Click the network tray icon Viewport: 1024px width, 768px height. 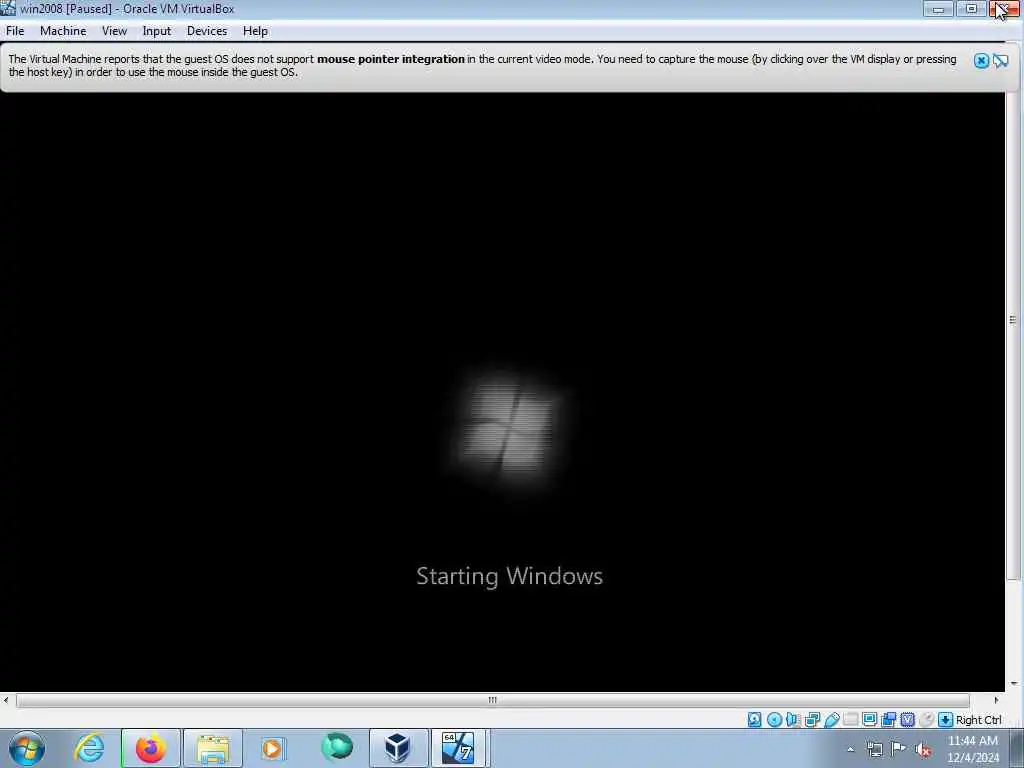874,750
